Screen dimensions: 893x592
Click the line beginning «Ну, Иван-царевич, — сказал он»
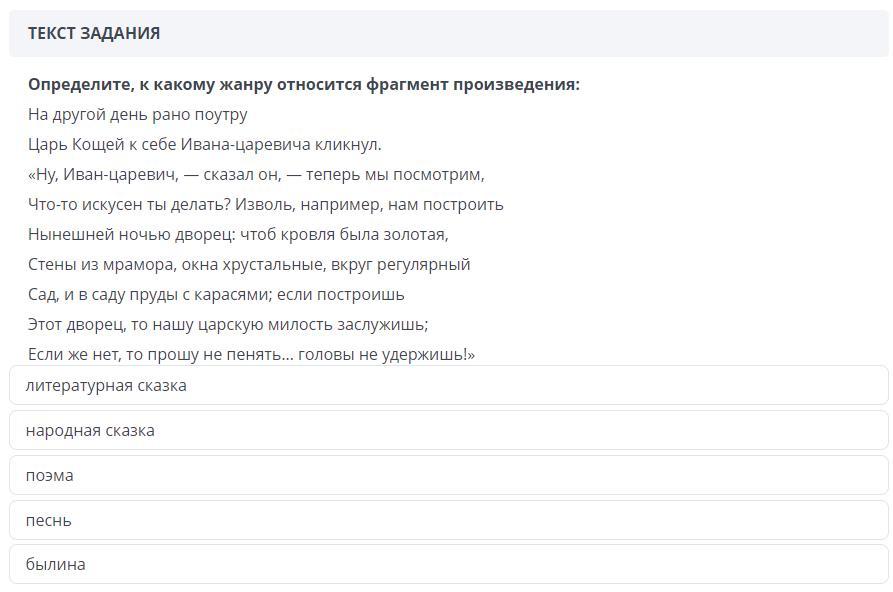tap(256, 174)
